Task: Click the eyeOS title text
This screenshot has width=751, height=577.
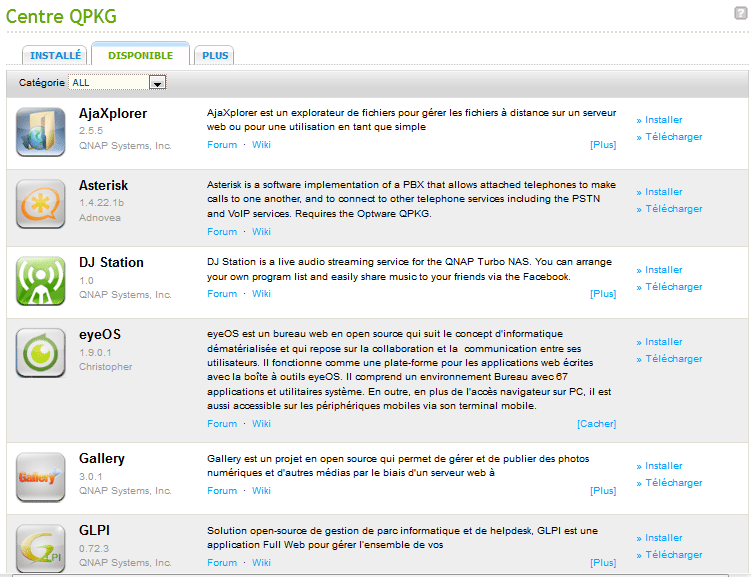Action: (100, 334)
